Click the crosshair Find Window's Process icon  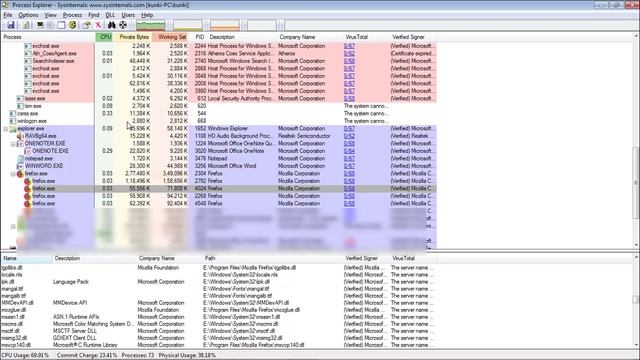click(x=123, y=25)
